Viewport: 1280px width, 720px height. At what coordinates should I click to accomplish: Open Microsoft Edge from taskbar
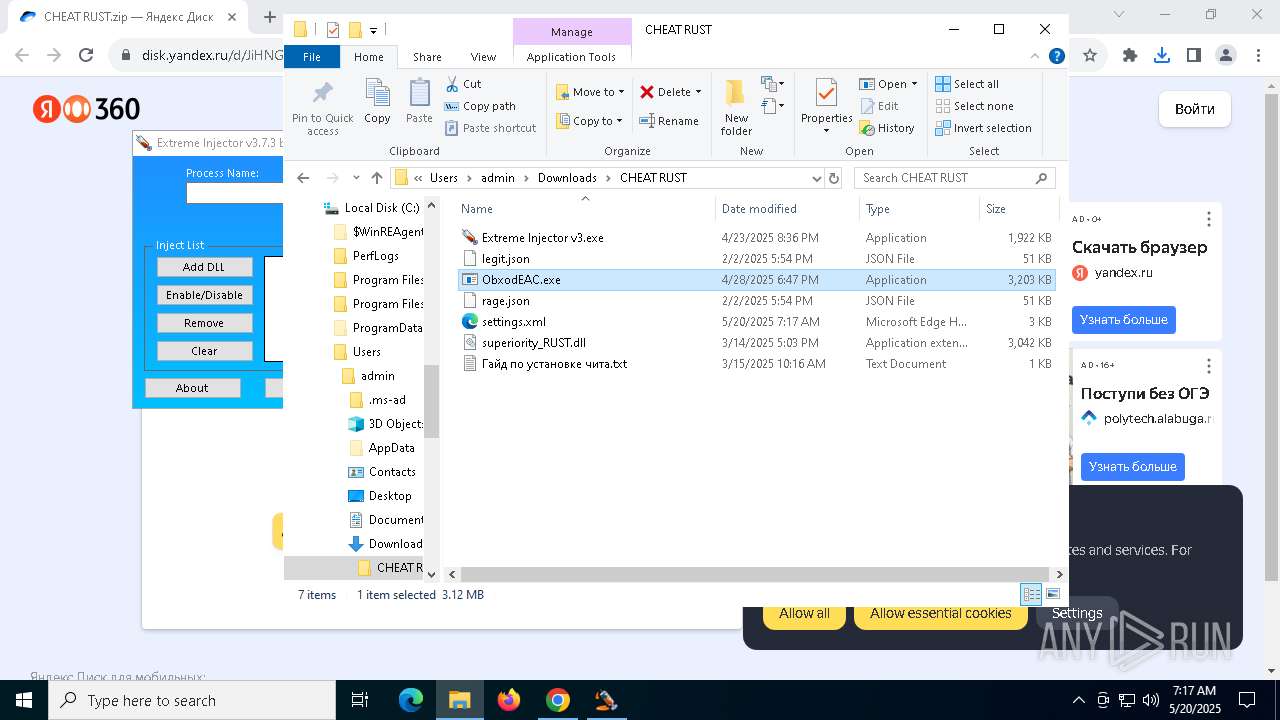click(x=411, y=700)
